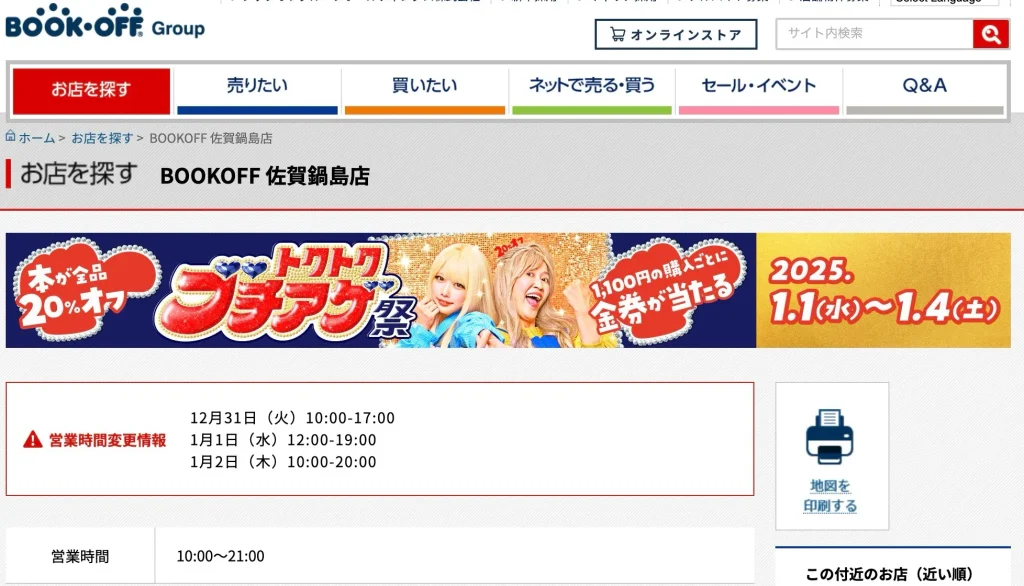Click the BOOKOFF 佐賀鍋島店 page title
This screenshot has height=586, width=1024.
coord(264,176)
